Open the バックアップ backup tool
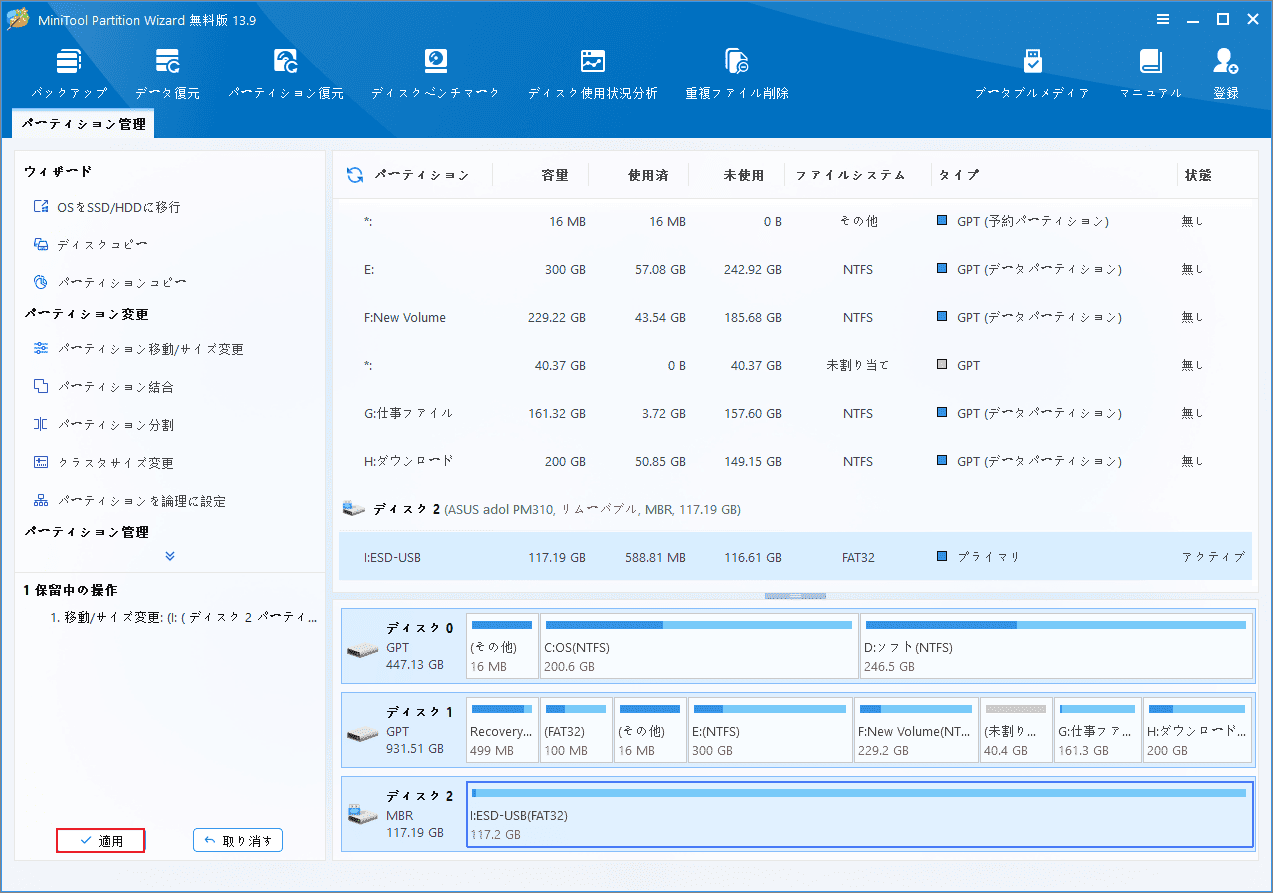The width and height of the screenshot is (1273, 893). coord(69,73)
